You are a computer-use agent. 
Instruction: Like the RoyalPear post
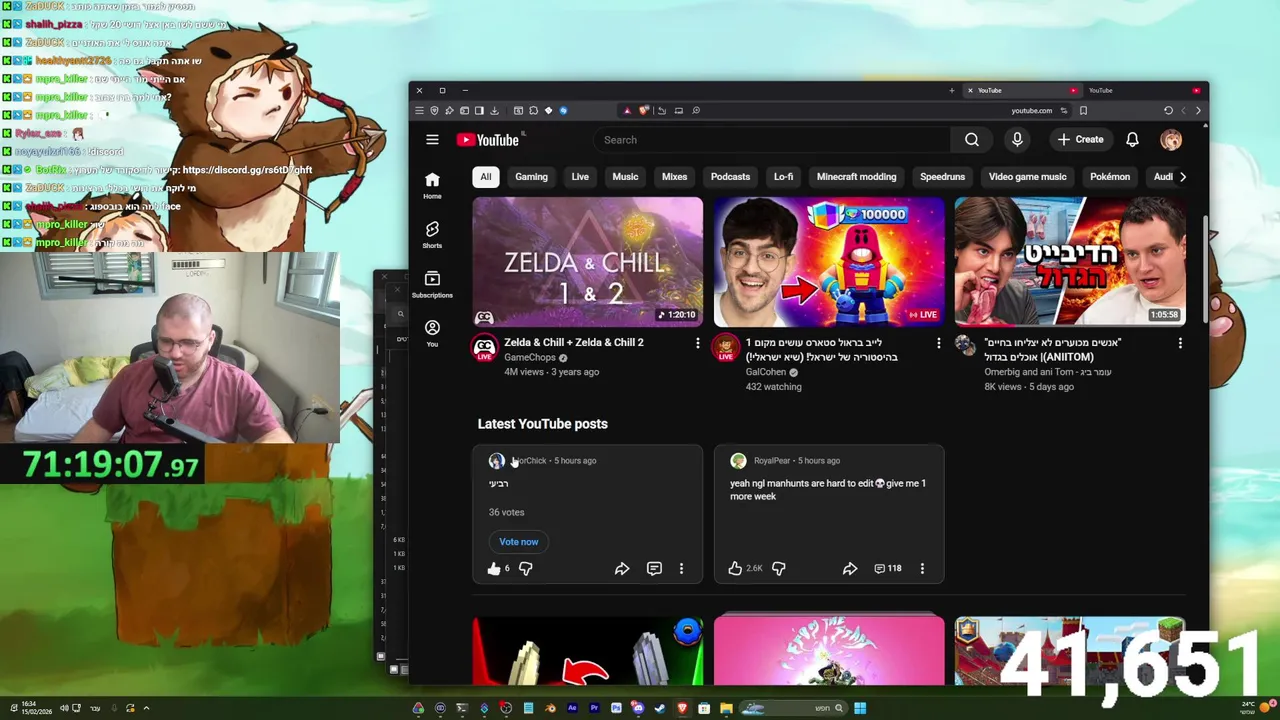[735, 568]
